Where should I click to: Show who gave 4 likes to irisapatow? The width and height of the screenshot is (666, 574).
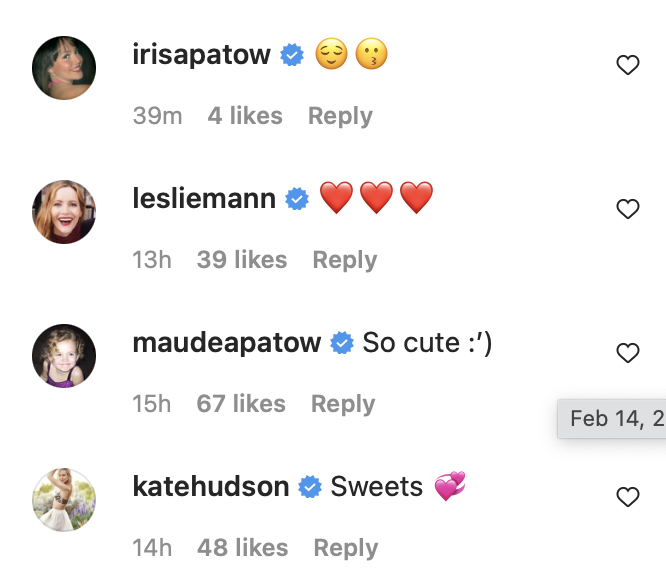[x=245, y=116]
